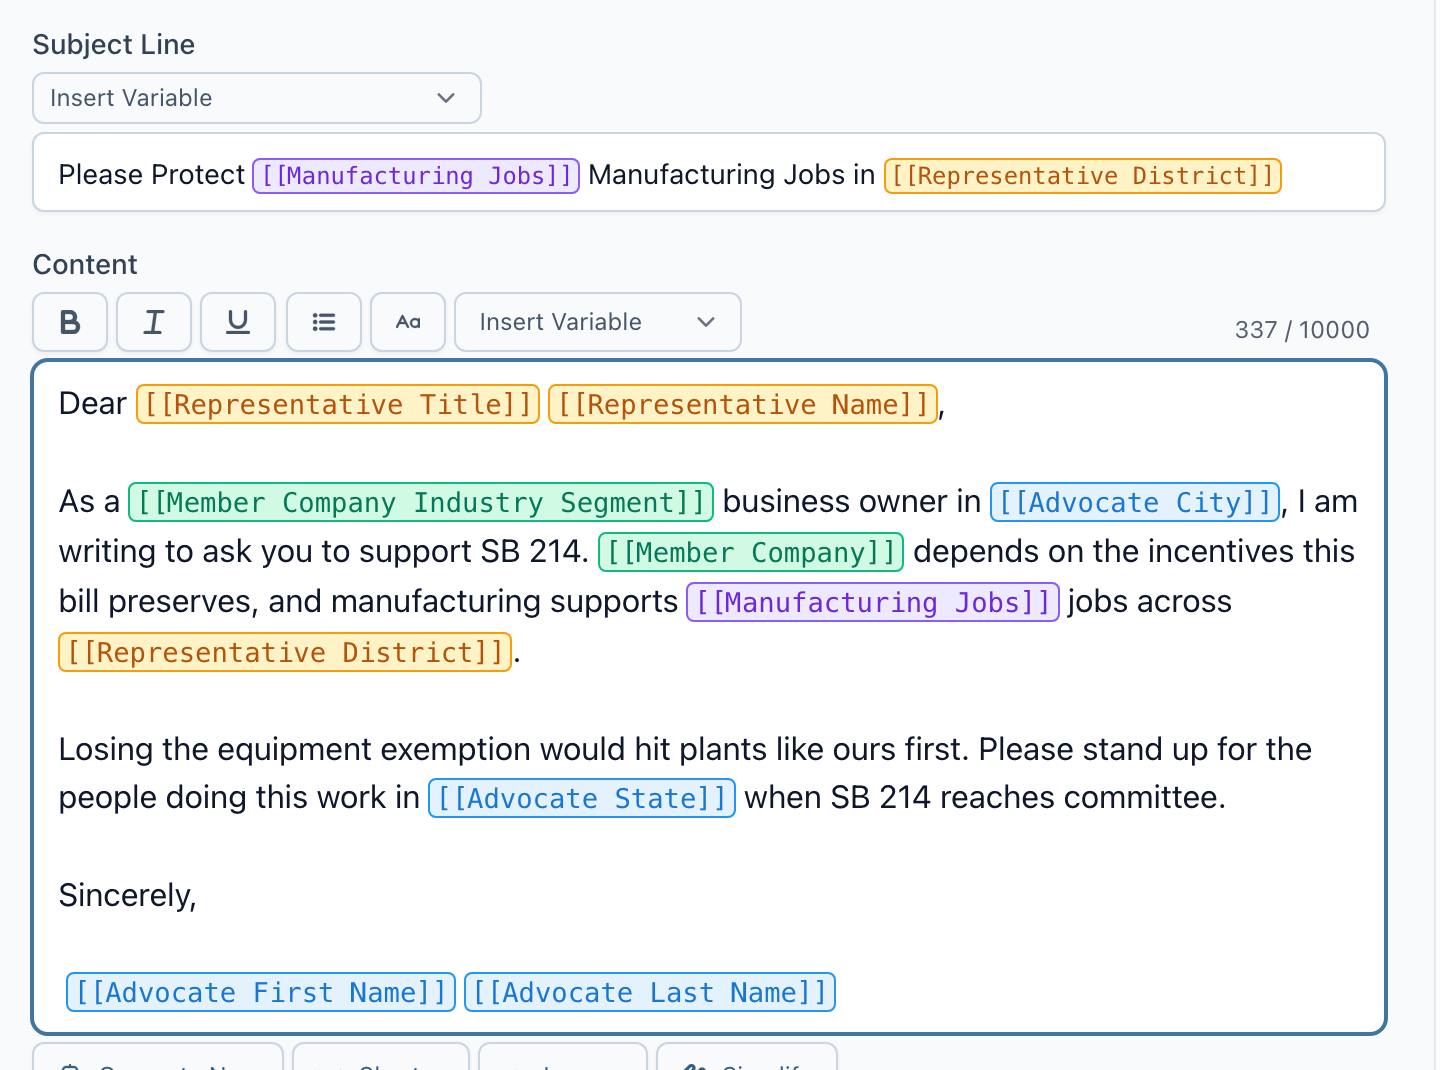Open the Subject Line Insert Variable dropdown
Viewport: 1440px width, 1070px height.
tap(257, 98)
